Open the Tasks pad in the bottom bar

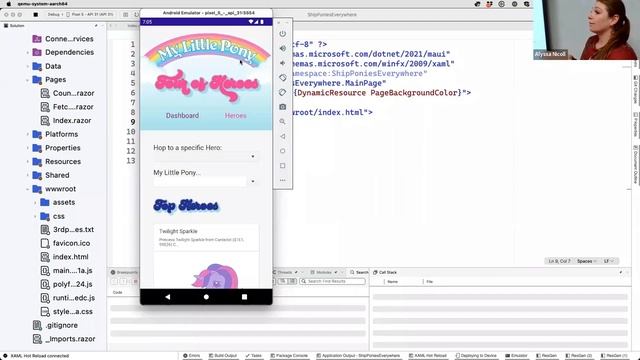point(253,356)
